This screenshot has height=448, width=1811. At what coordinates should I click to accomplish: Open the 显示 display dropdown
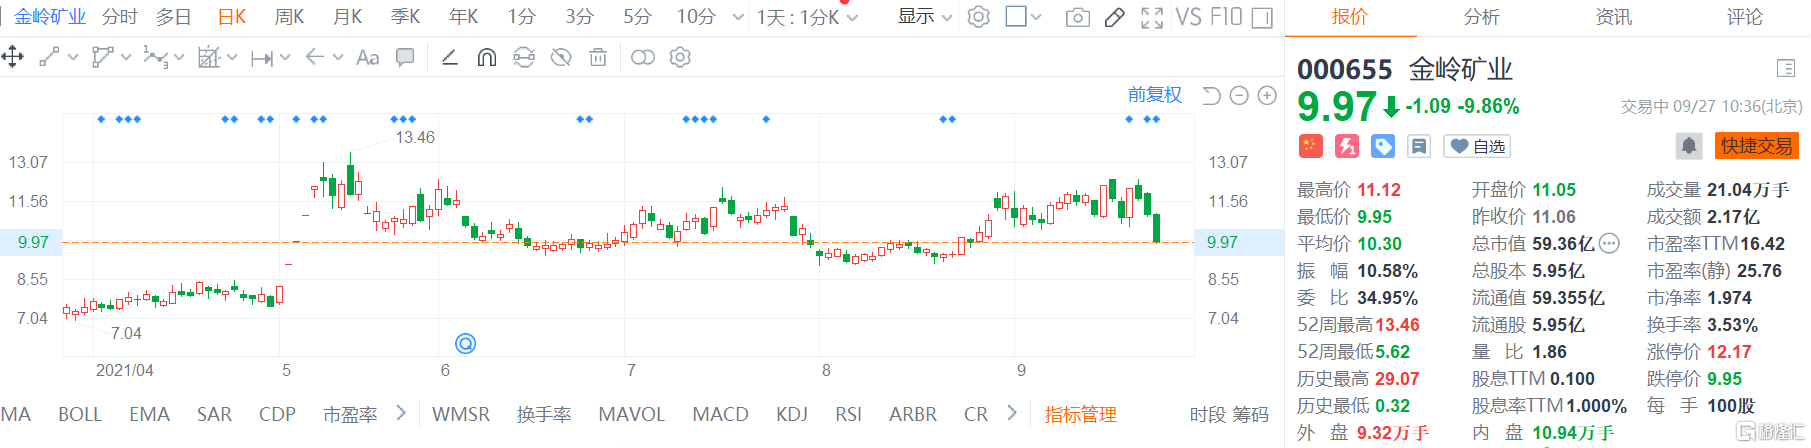click(925, 17)
